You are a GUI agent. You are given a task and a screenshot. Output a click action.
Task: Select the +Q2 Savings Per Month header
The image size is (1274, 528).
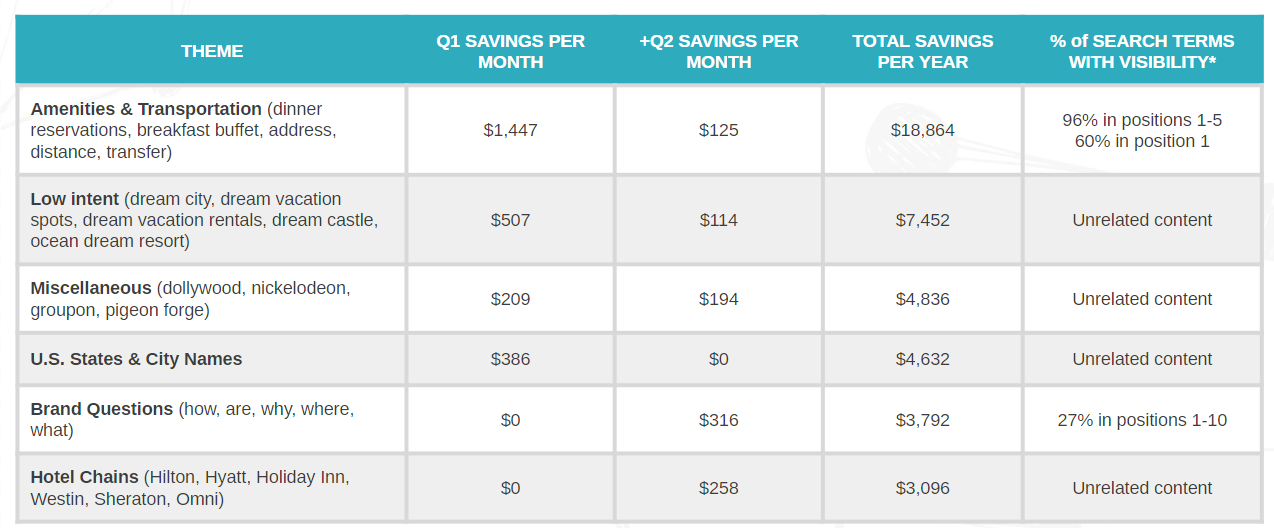pyautogui.click(x=718, y=51)
